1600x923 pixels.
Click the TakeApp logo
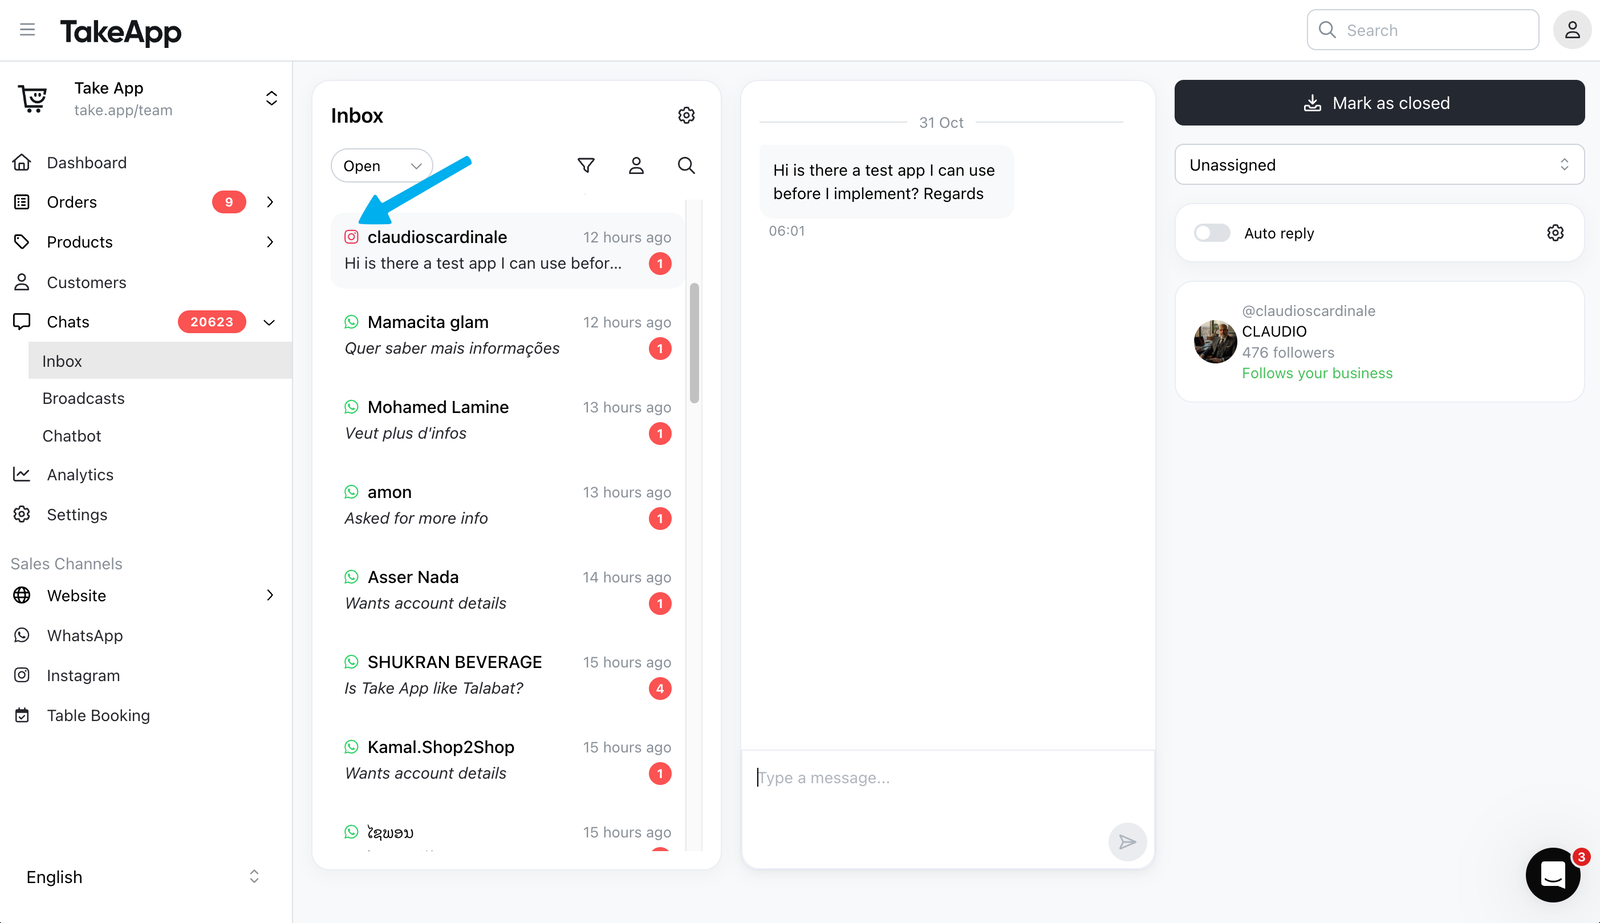[121, 32]
